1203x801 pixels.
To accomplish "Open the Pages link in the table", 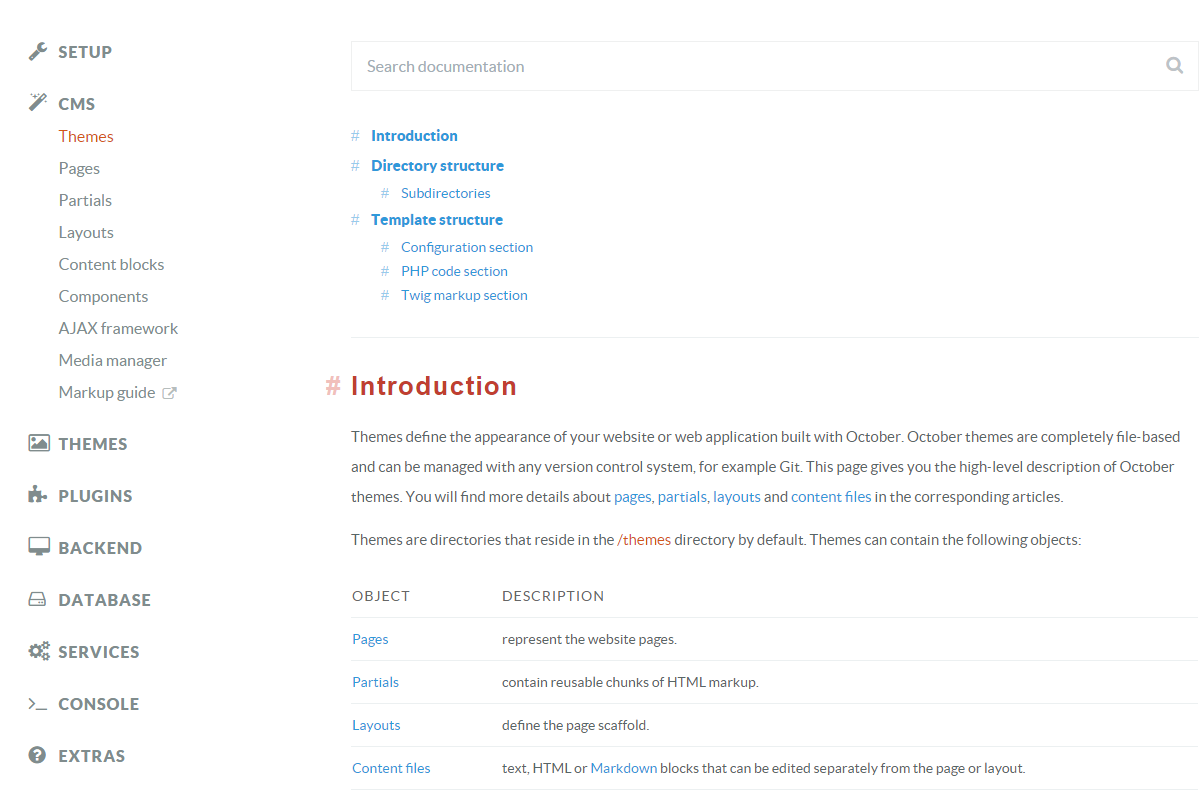I will coord(370,638).
